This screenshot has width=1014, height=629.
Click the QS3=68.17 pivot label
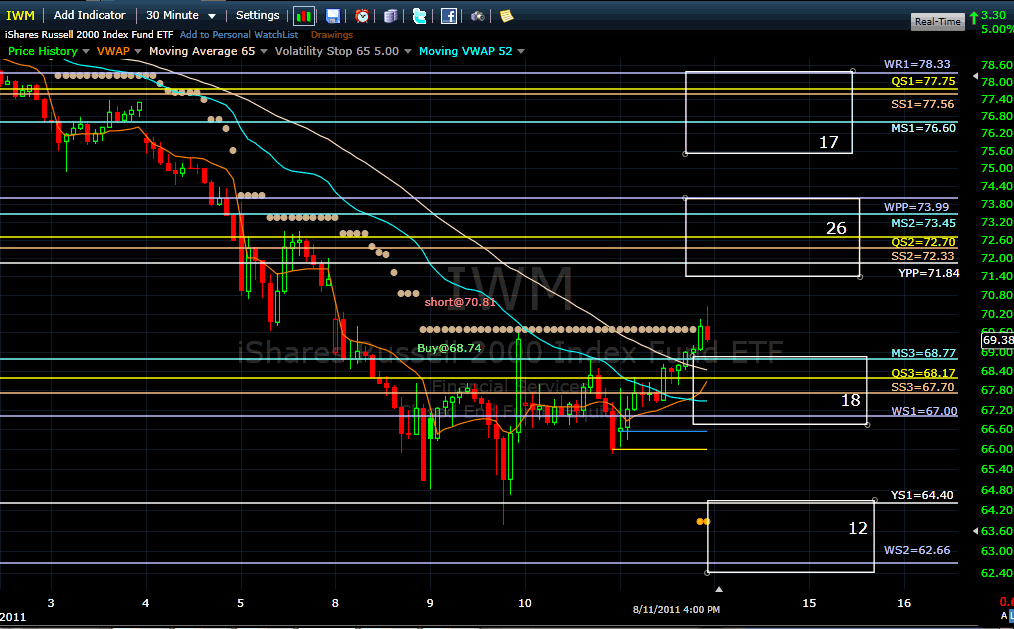tap(923, 373)
